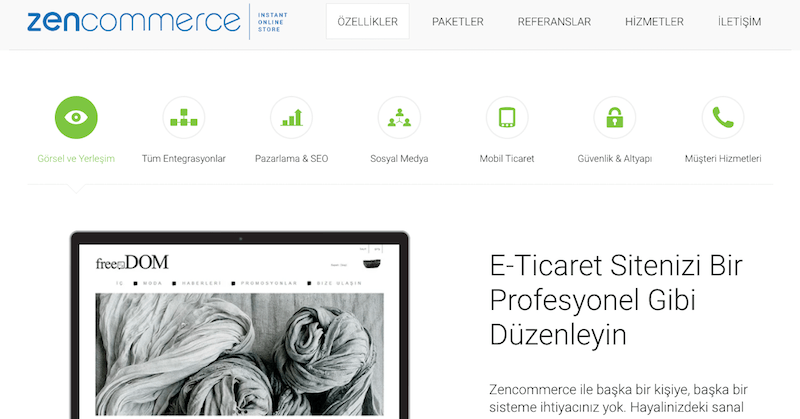Click the freeDOM logo in laptop preview
This screenshot has width=800, height=419.
tap(132, 263)
